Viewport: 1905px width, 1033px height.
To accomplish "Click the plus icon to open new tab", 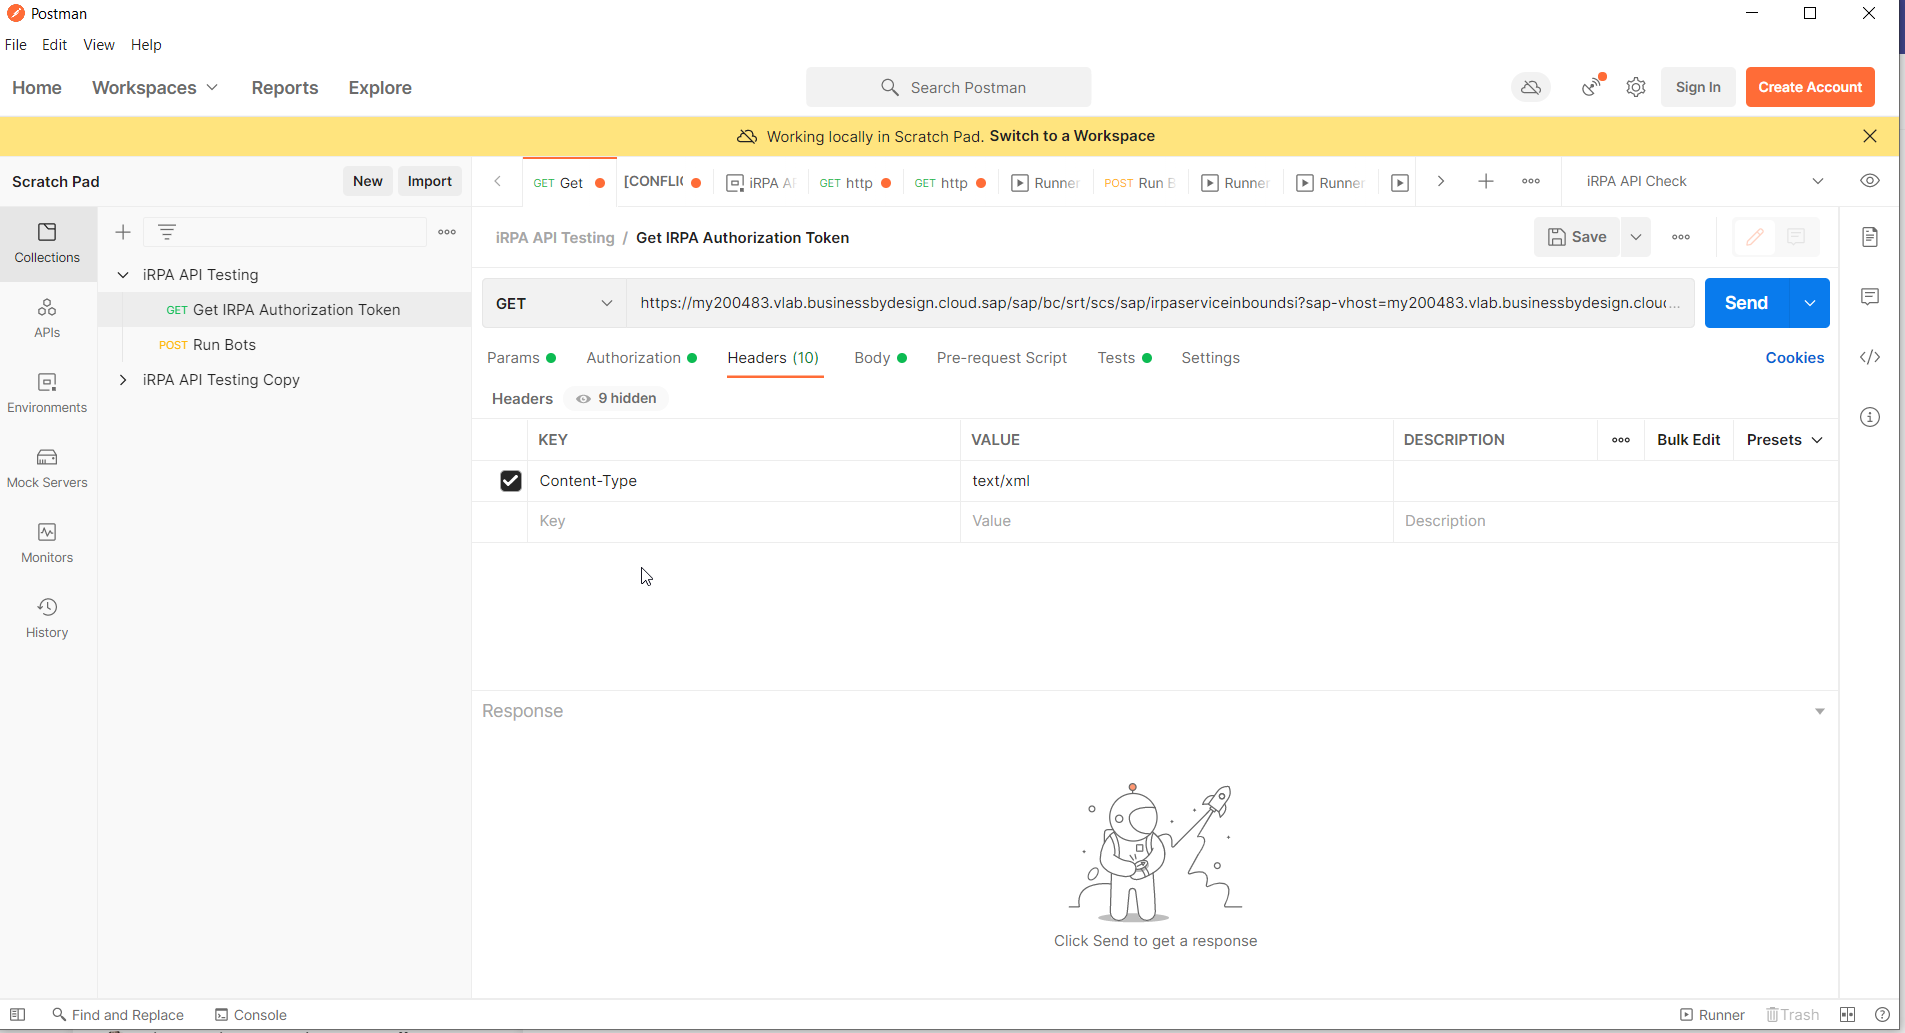I will coord(1486,181).
